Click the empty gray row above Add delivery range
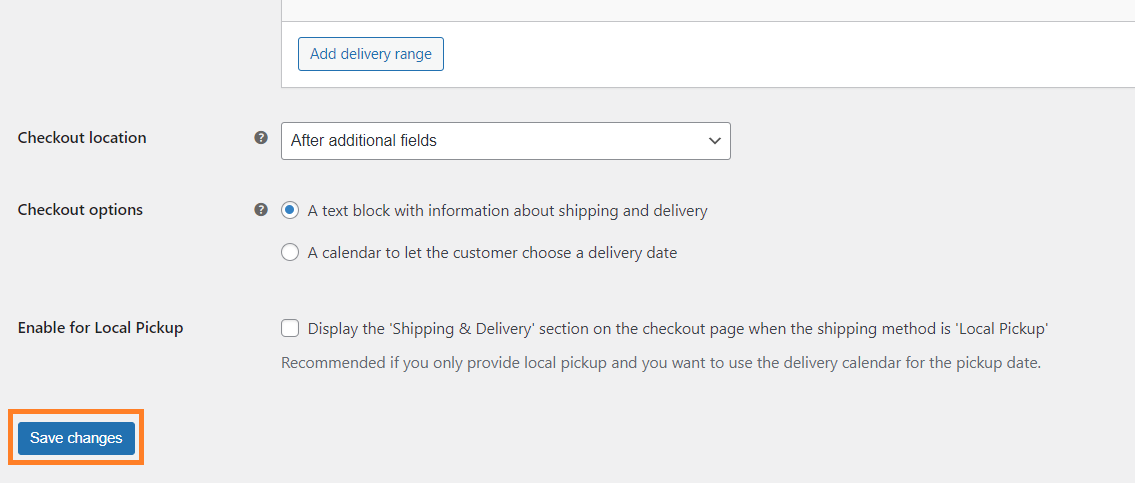 coord(708,10)
